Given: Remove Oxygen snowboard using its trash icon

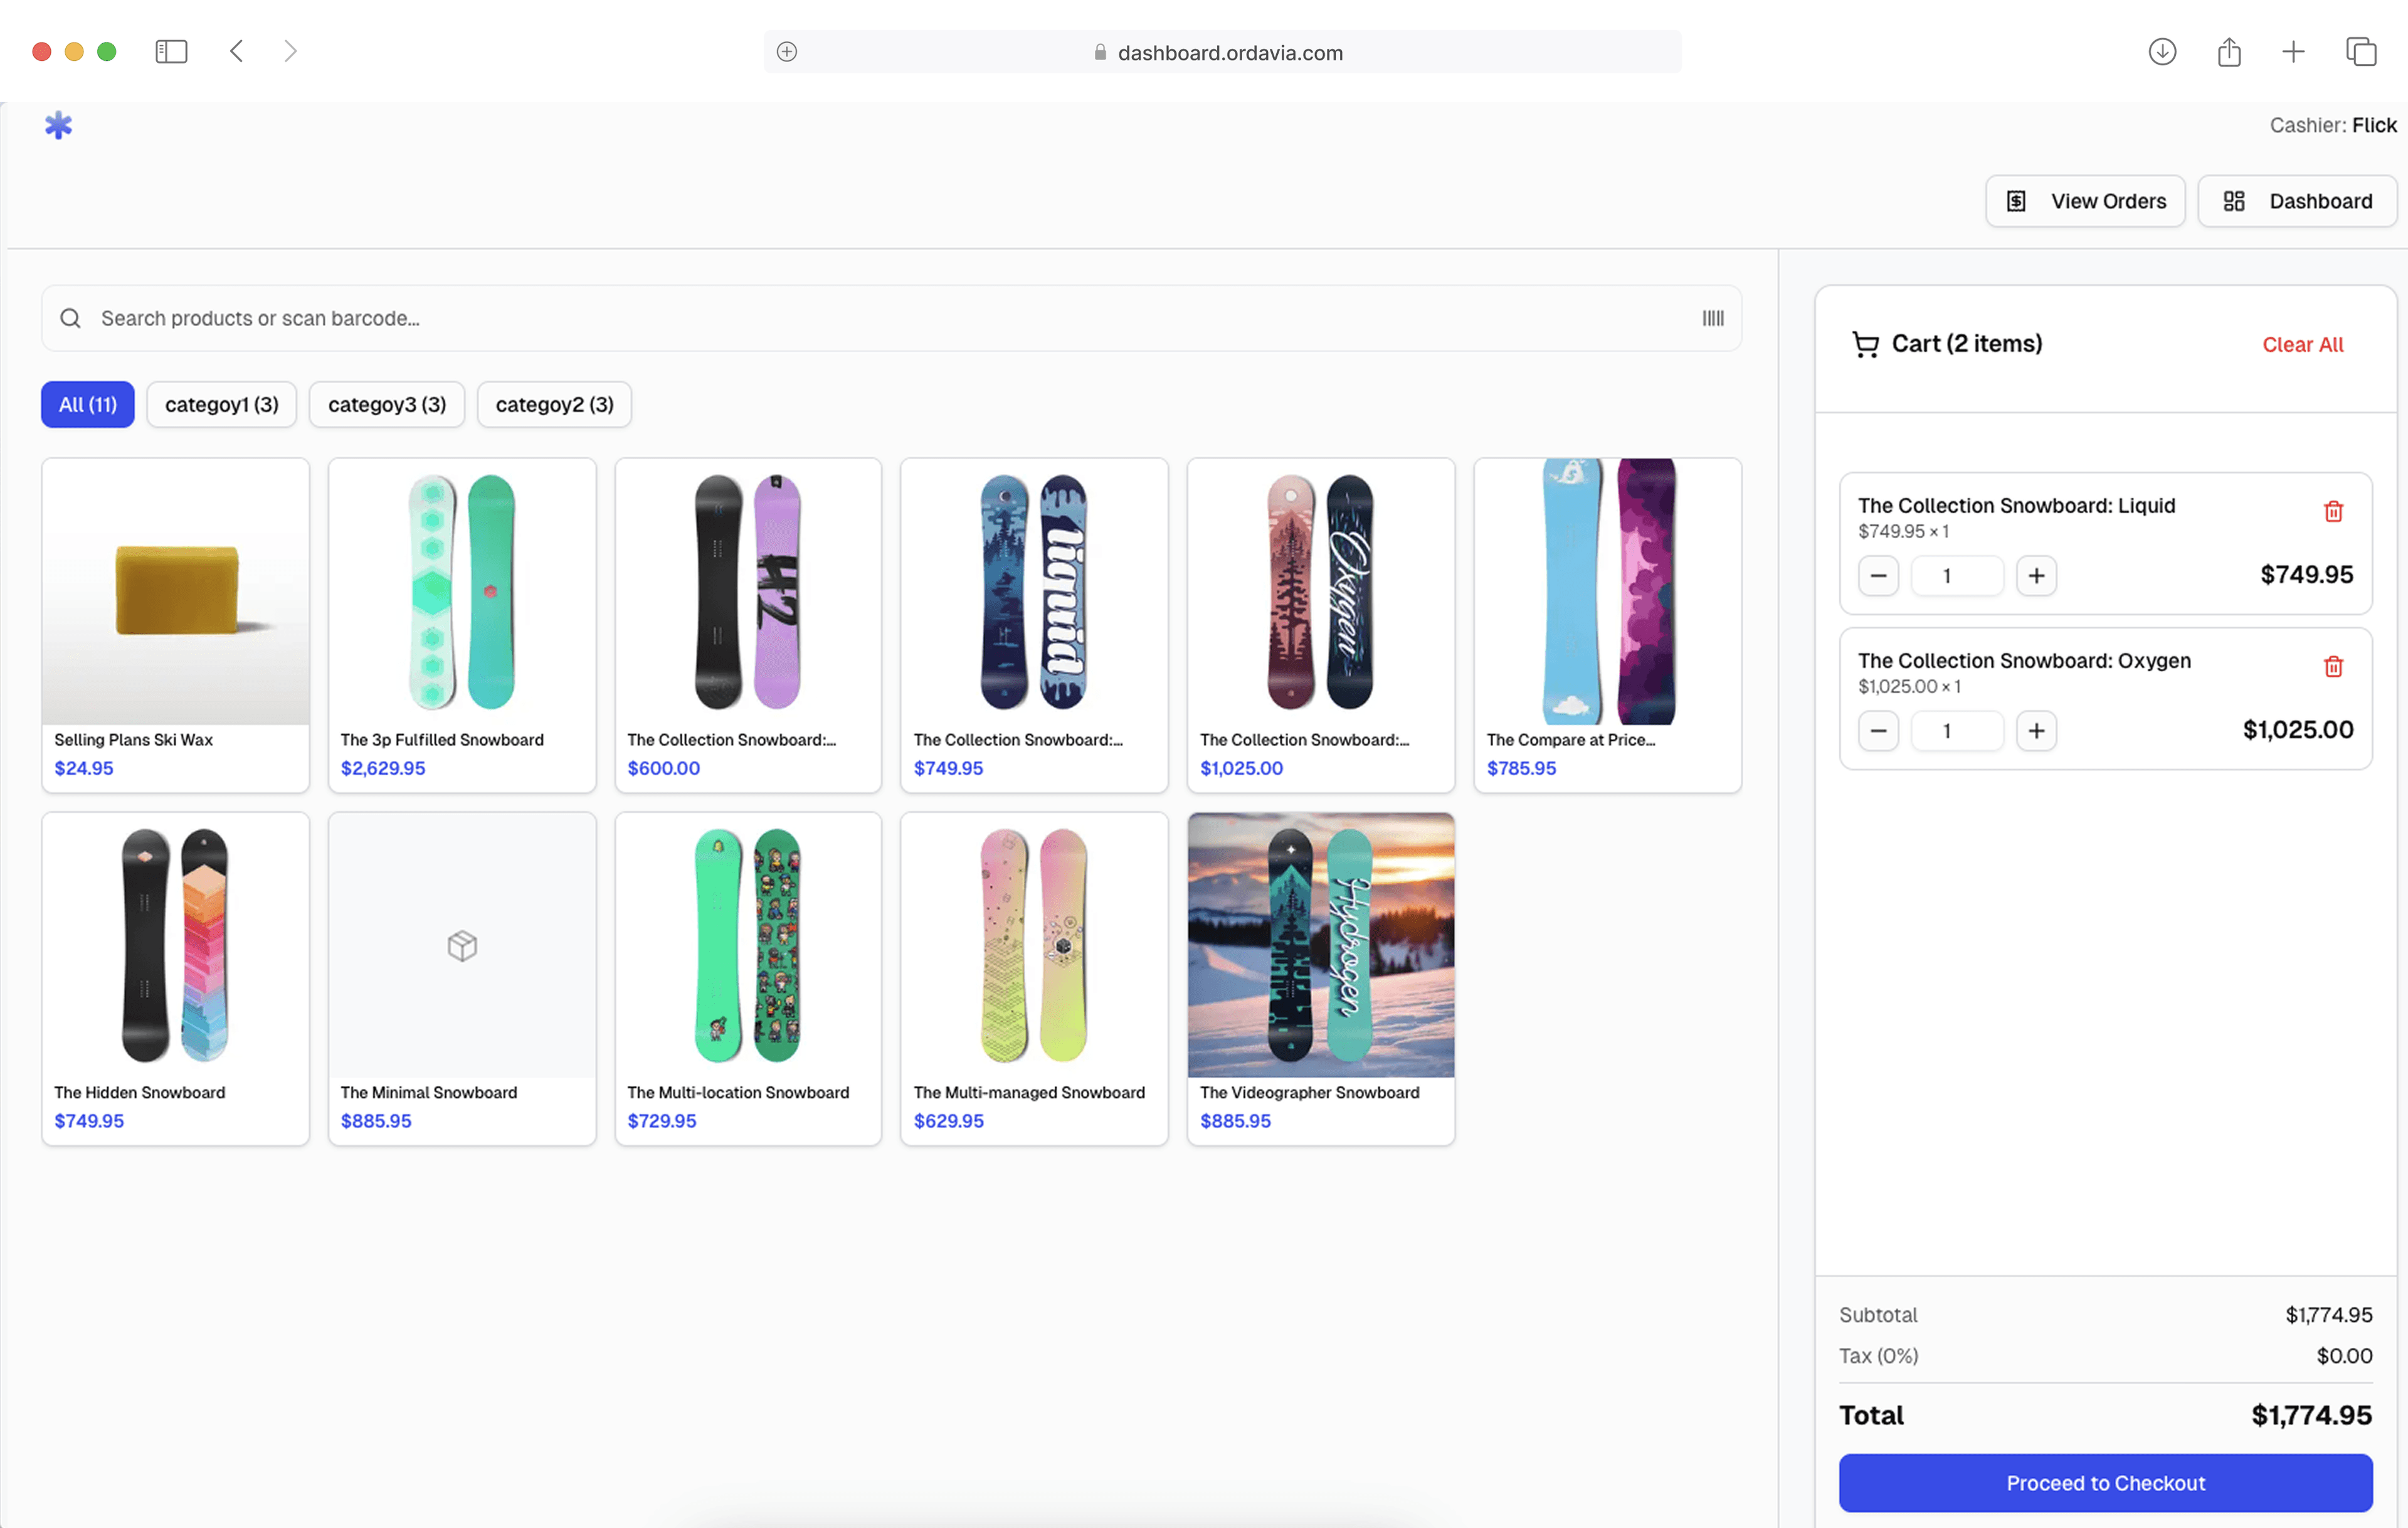Looking at the screenshot, I should [2332, 666].
